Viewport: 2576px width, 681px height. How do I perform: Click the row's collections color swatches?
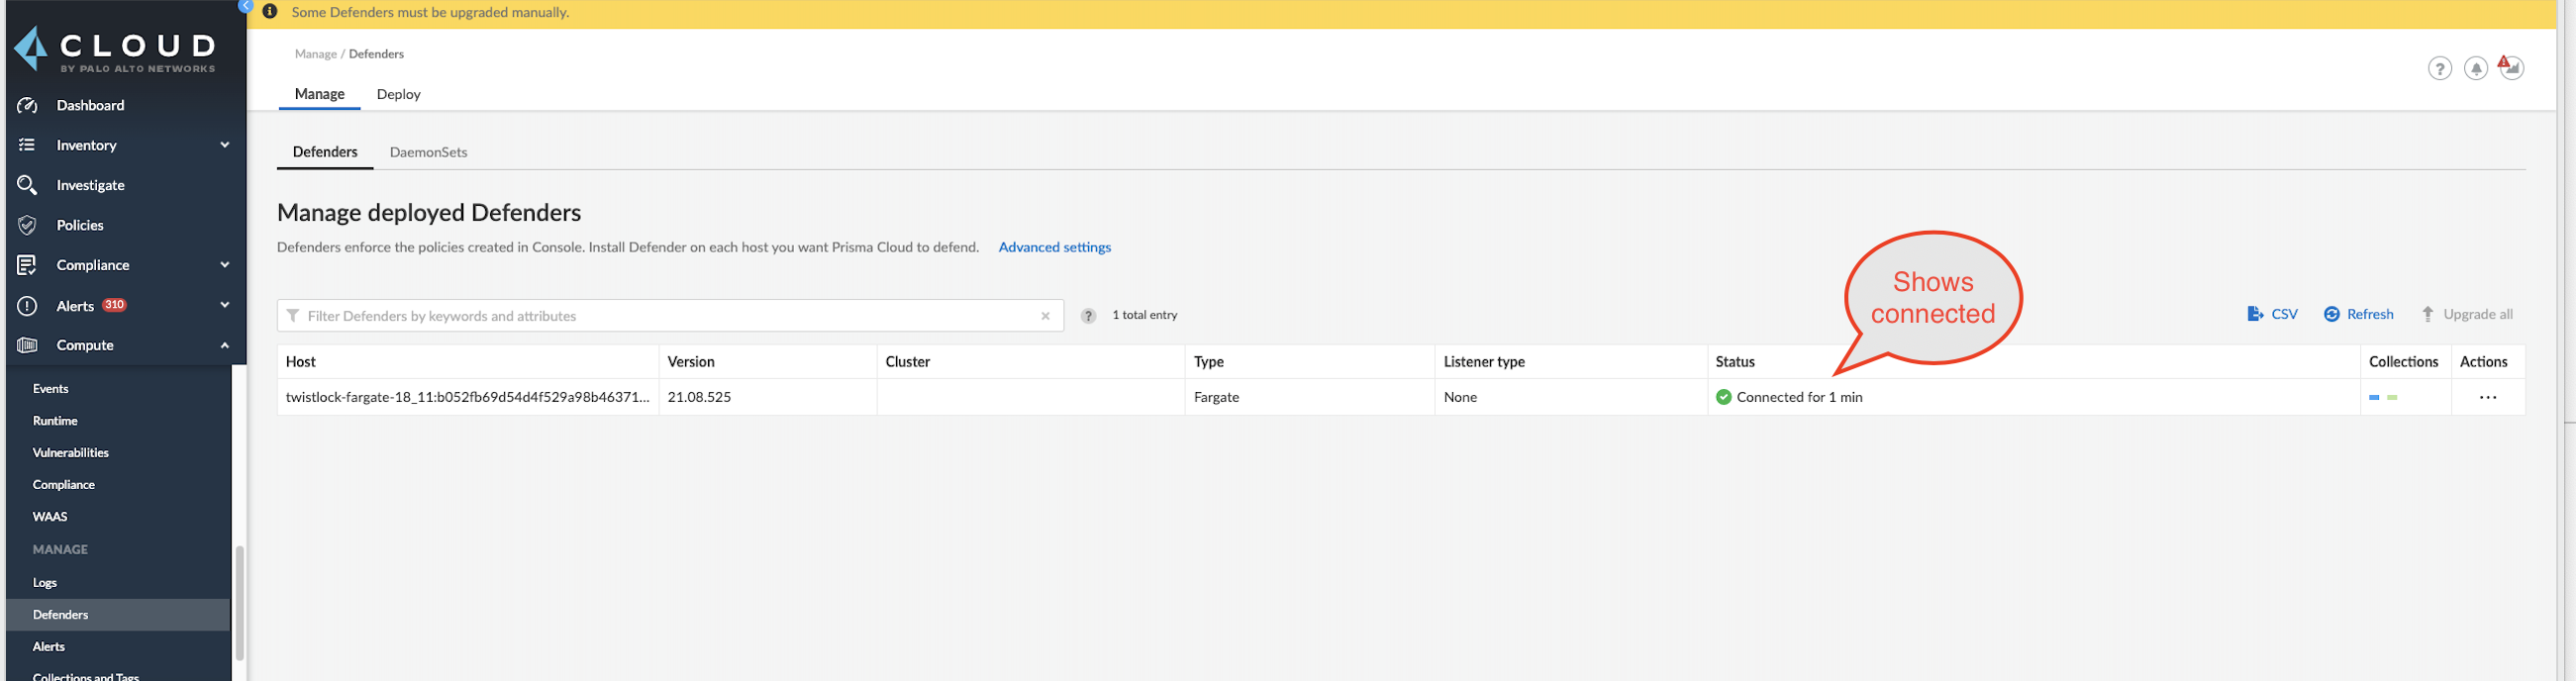2382,397
